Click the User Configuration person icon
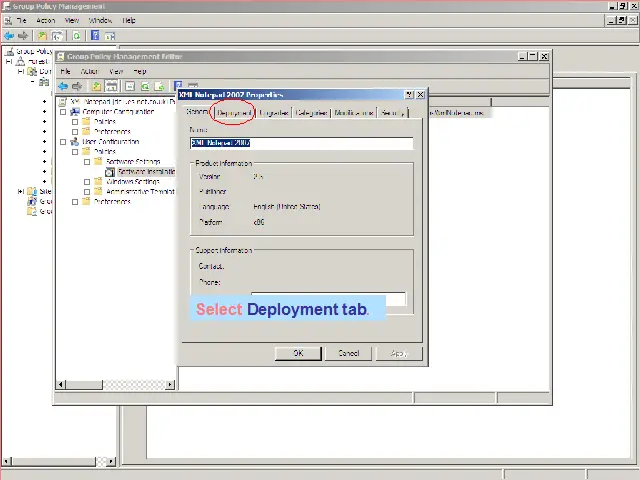The width and height of the screenshot is (640, 480). click(75, 142)
